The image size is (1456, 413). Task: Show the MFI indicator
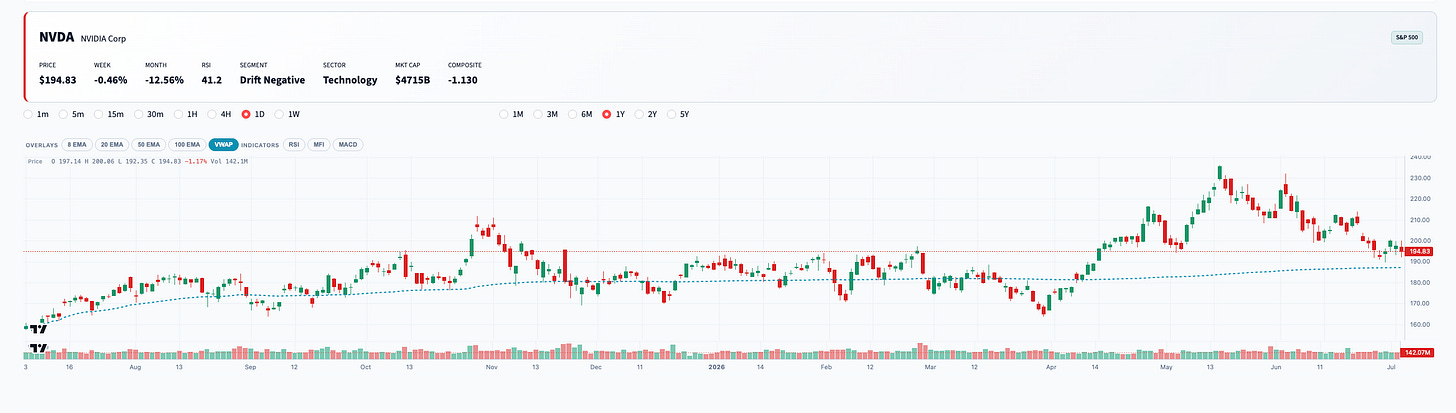click(318, 144)
